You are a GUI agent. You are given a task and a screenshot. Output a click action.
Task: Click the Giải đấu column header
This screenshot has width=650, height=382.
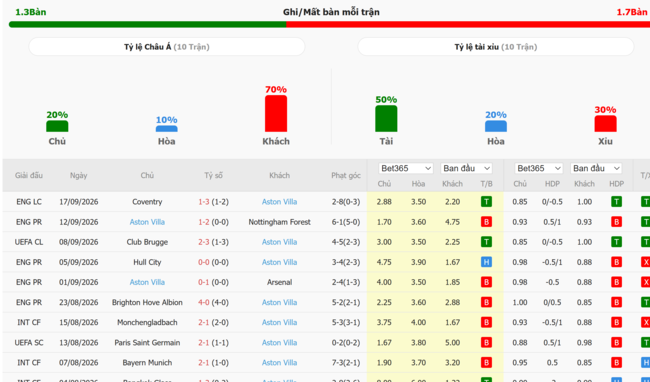[x=29, y=175]
